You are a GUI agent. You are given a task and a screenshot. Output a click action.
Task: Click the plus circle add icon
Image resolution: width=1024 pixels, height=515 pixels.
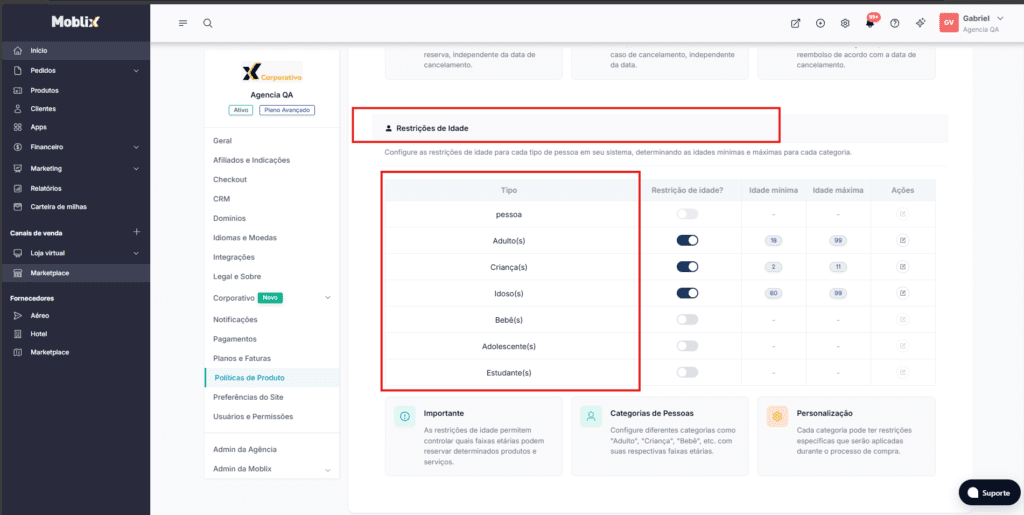[820, 23]
